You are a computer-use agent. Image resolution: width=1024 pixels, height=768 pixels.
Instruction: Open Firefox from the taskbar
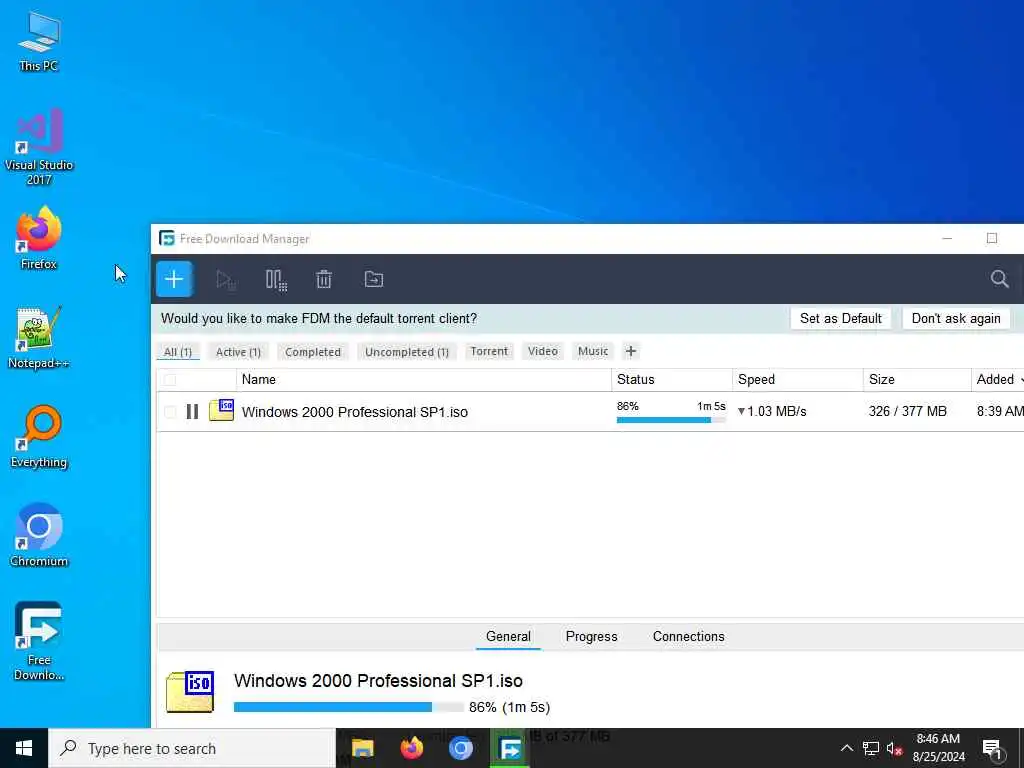411,748
